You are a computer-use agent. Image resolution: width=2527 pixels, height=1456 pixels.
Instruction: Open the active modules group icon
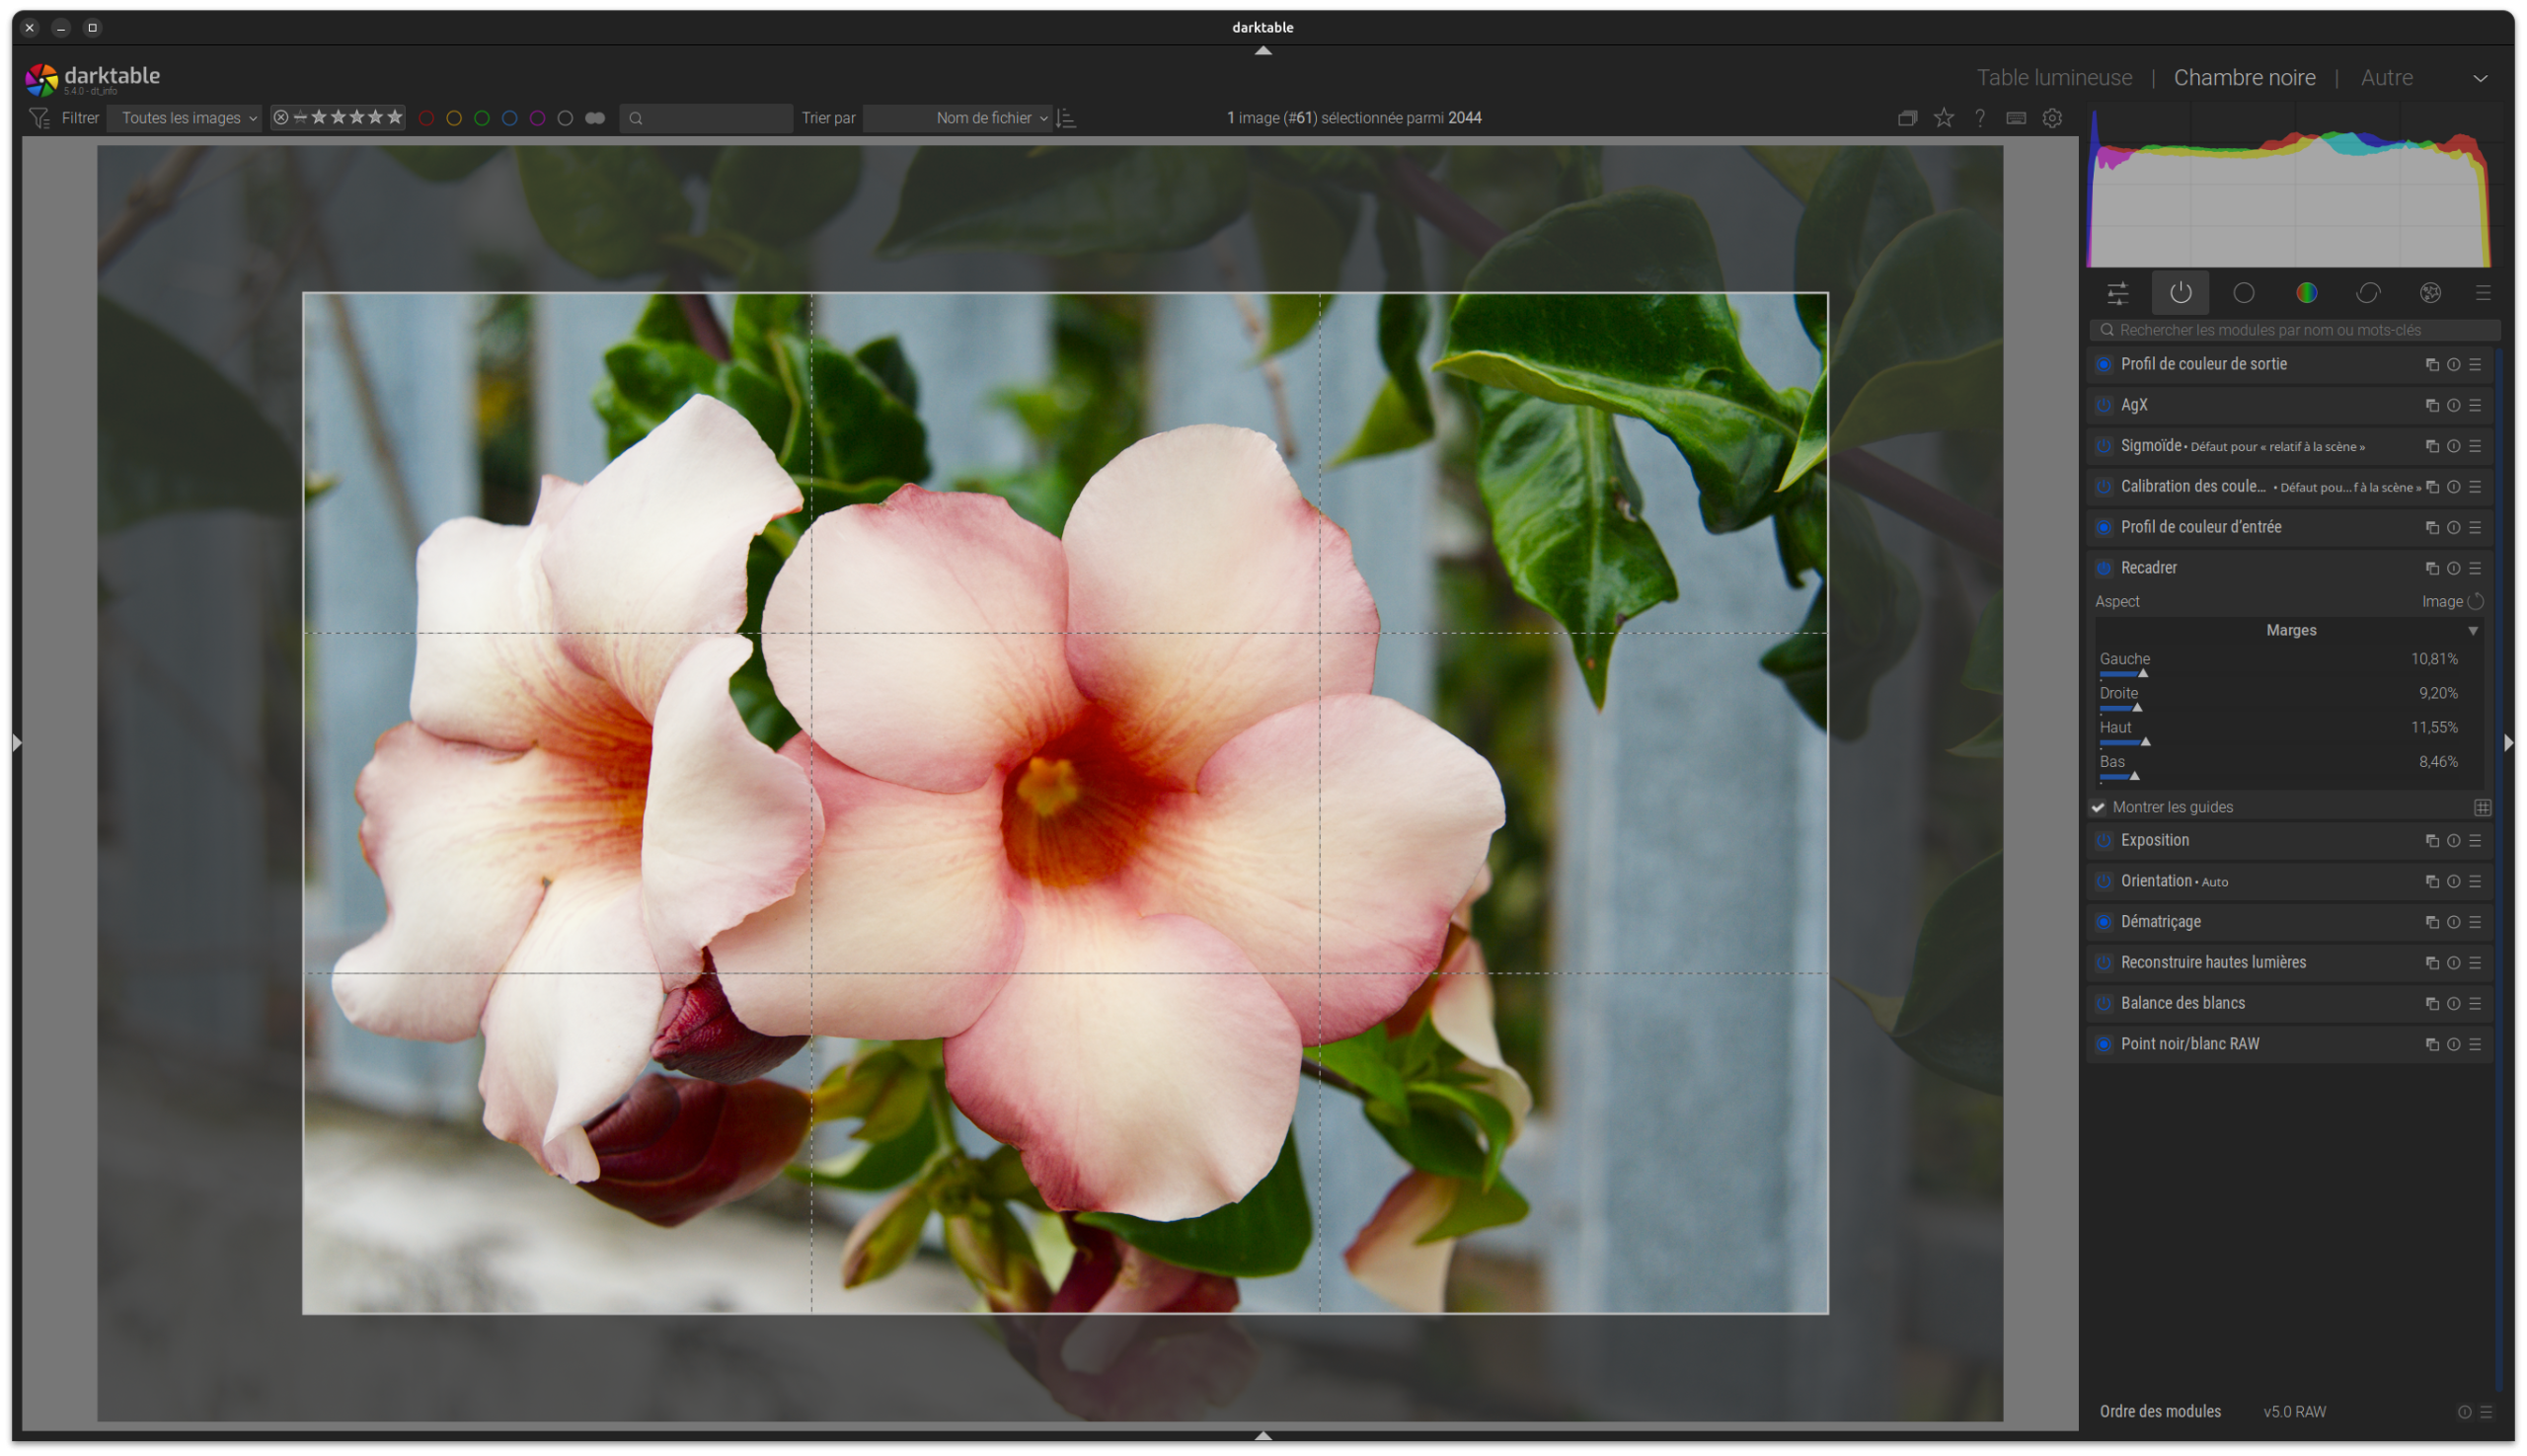tap(2181, 292)
